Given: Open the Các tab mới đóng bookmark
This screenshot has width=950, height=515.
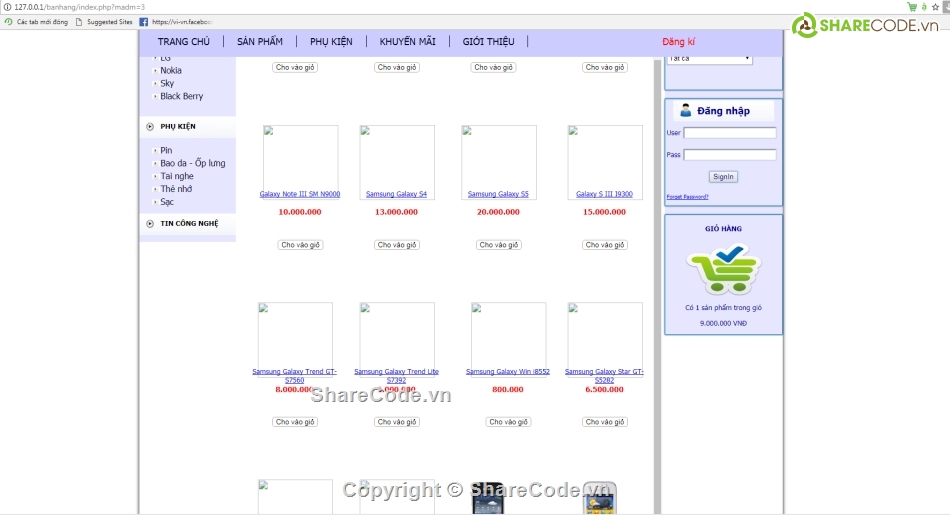Looking at the screenshot, I should pos(36,22).
